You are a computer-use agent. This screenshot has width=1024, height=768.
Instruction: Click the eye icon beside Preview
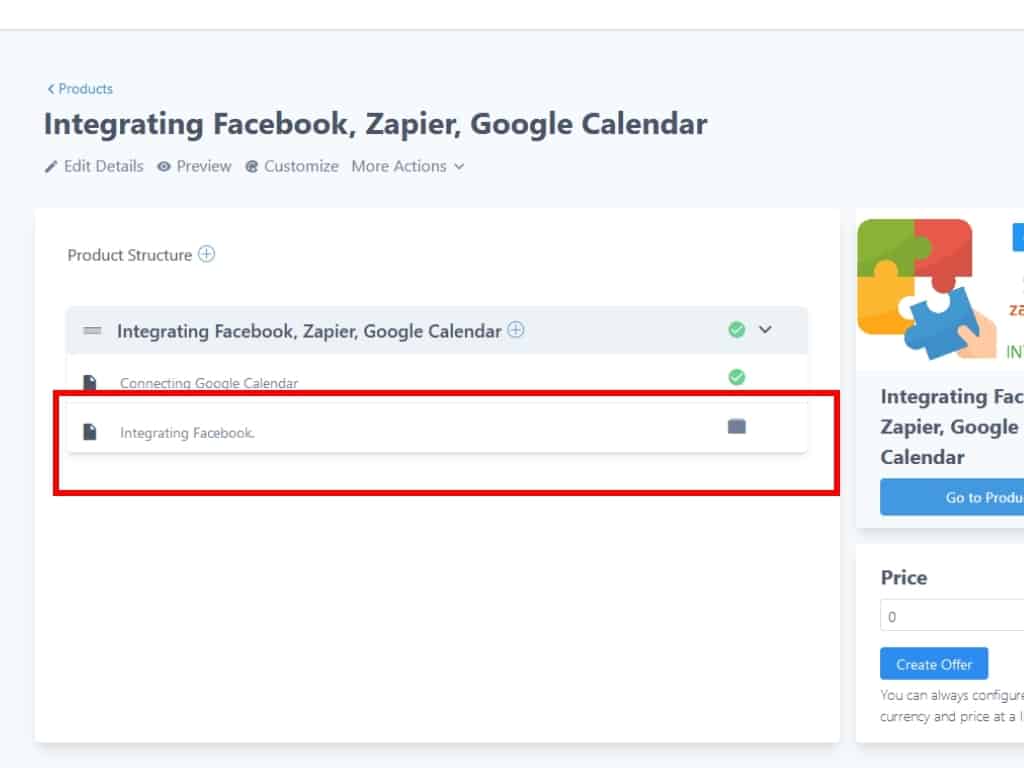click(164, 167)
